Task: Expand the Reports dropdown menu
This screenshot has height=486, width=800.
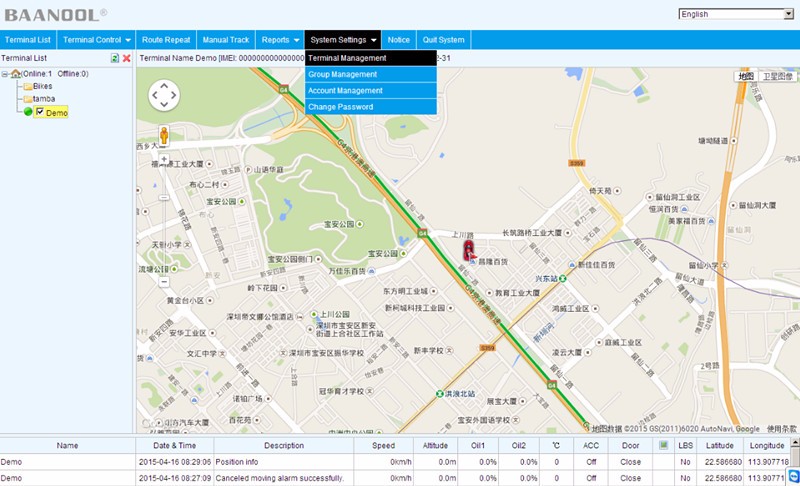Action: [x=280, y=40]
